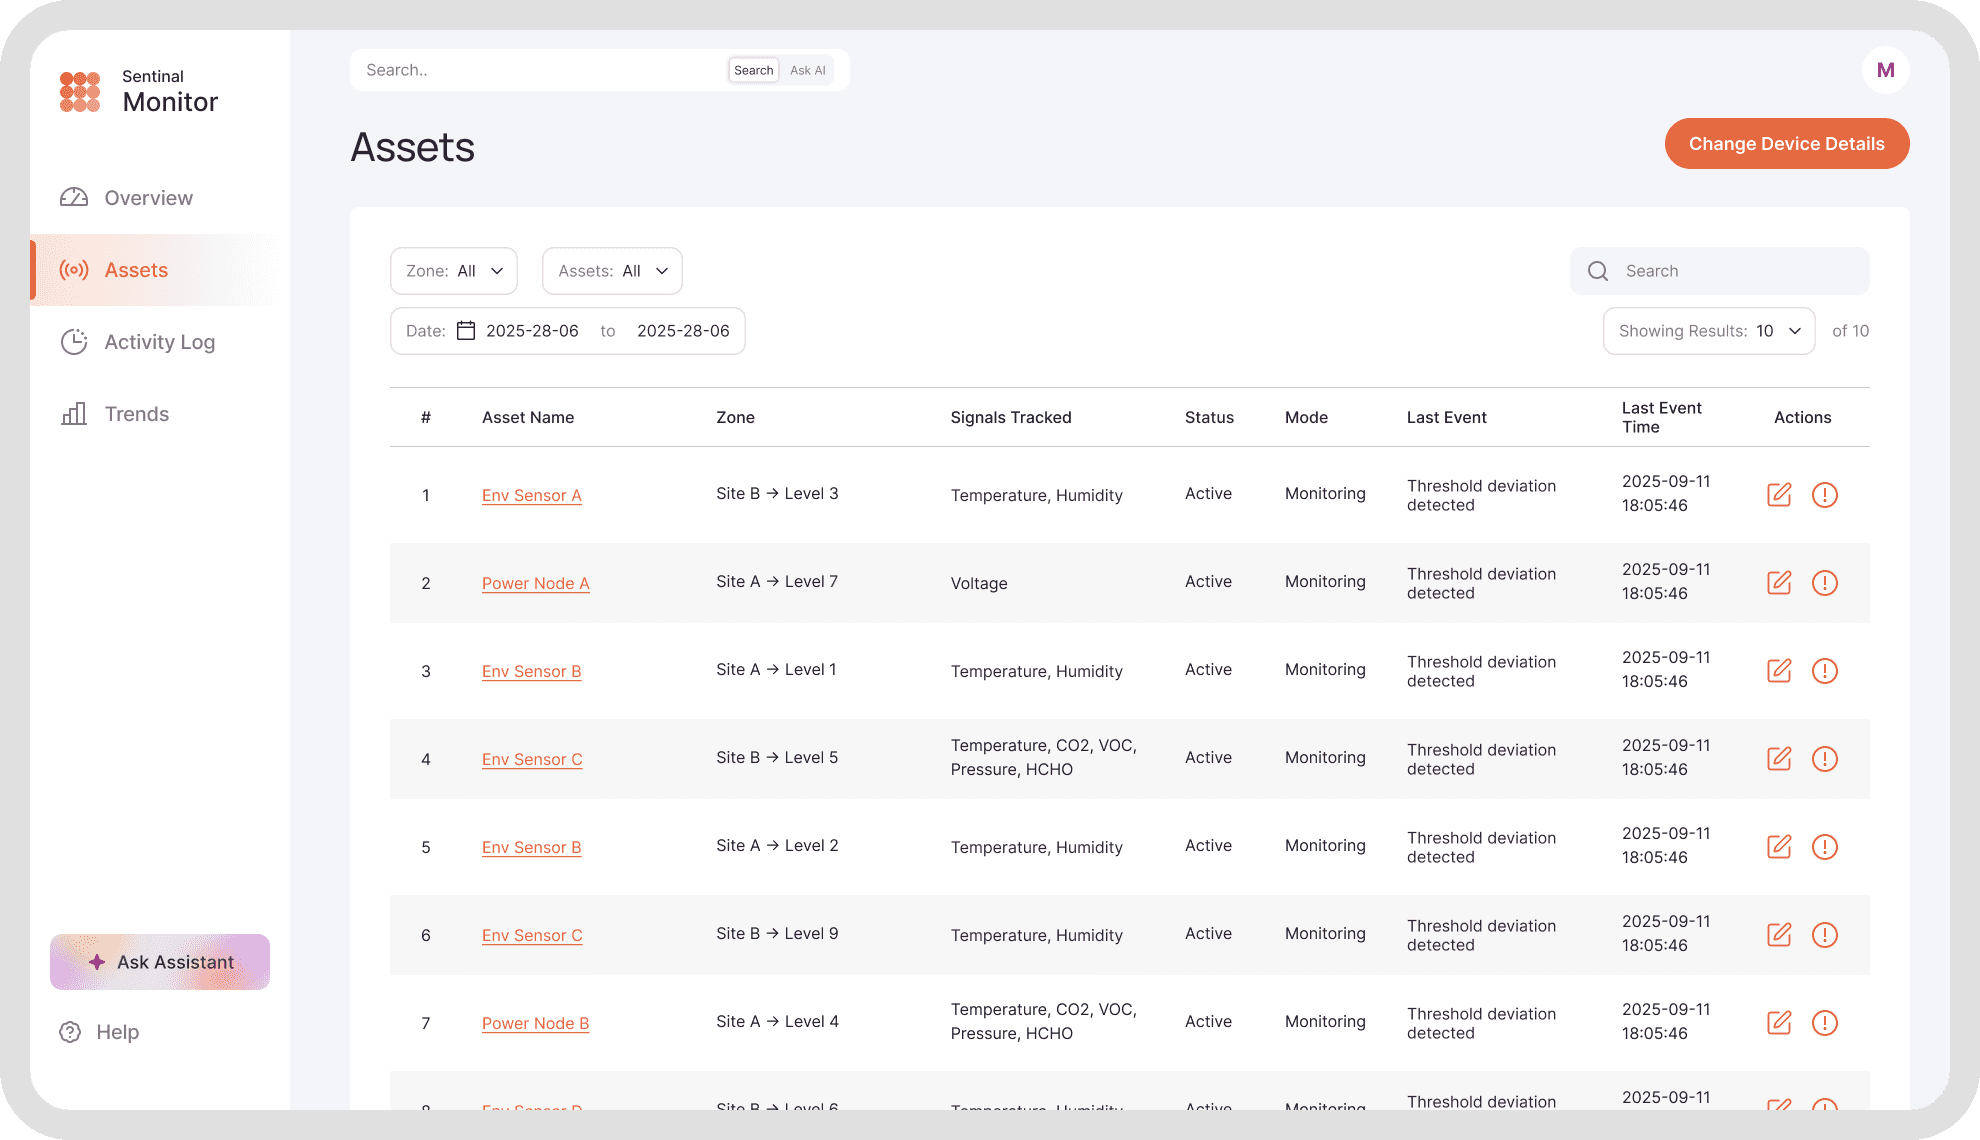1980x1140 pixels.
Task: Open edit icon on row 4 Env Sensor C
Action: [x=1779, y=759]
